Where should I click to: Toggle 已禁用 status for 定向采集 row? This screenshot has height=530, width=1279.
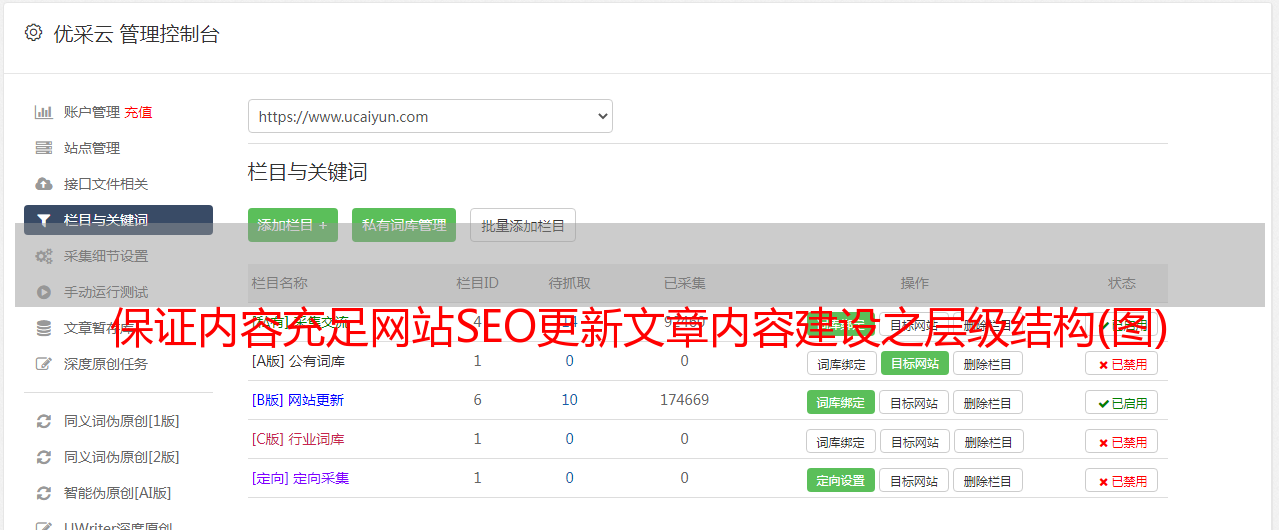(1122, 481)
